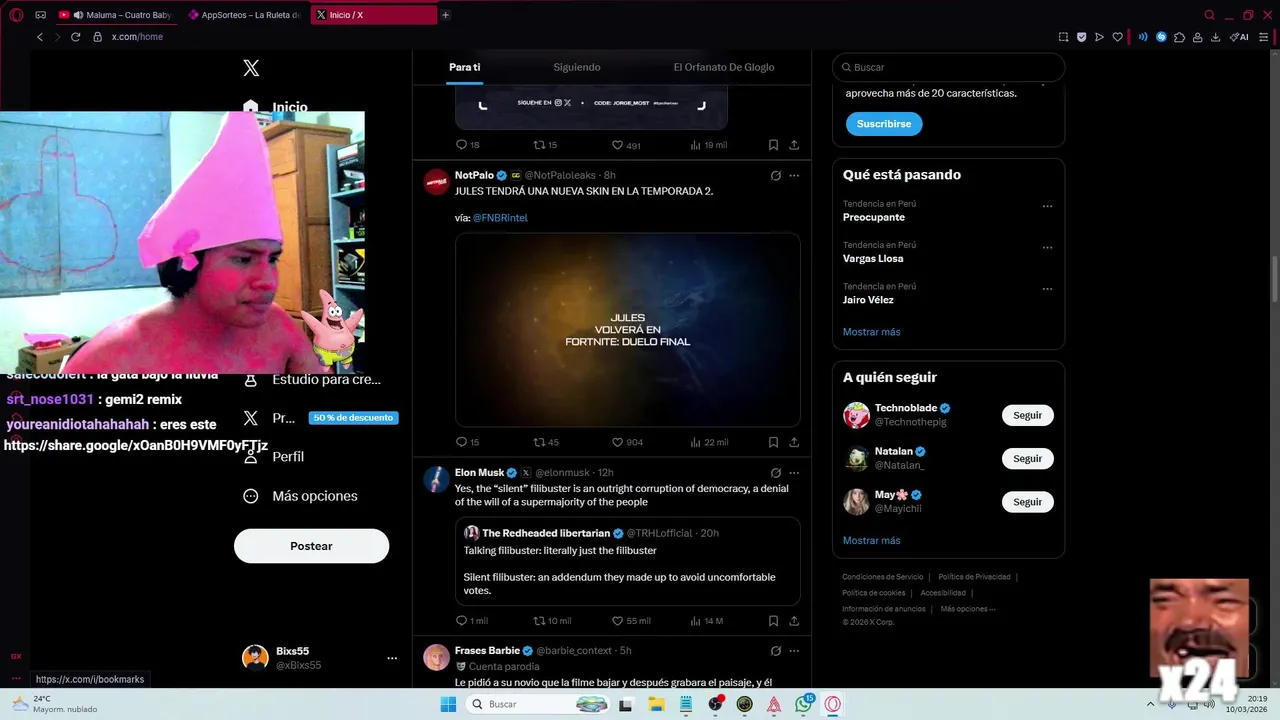Click the Buscar search field on X
Viewport: 1280px width, 720px height.
click(x=948, y=67)
